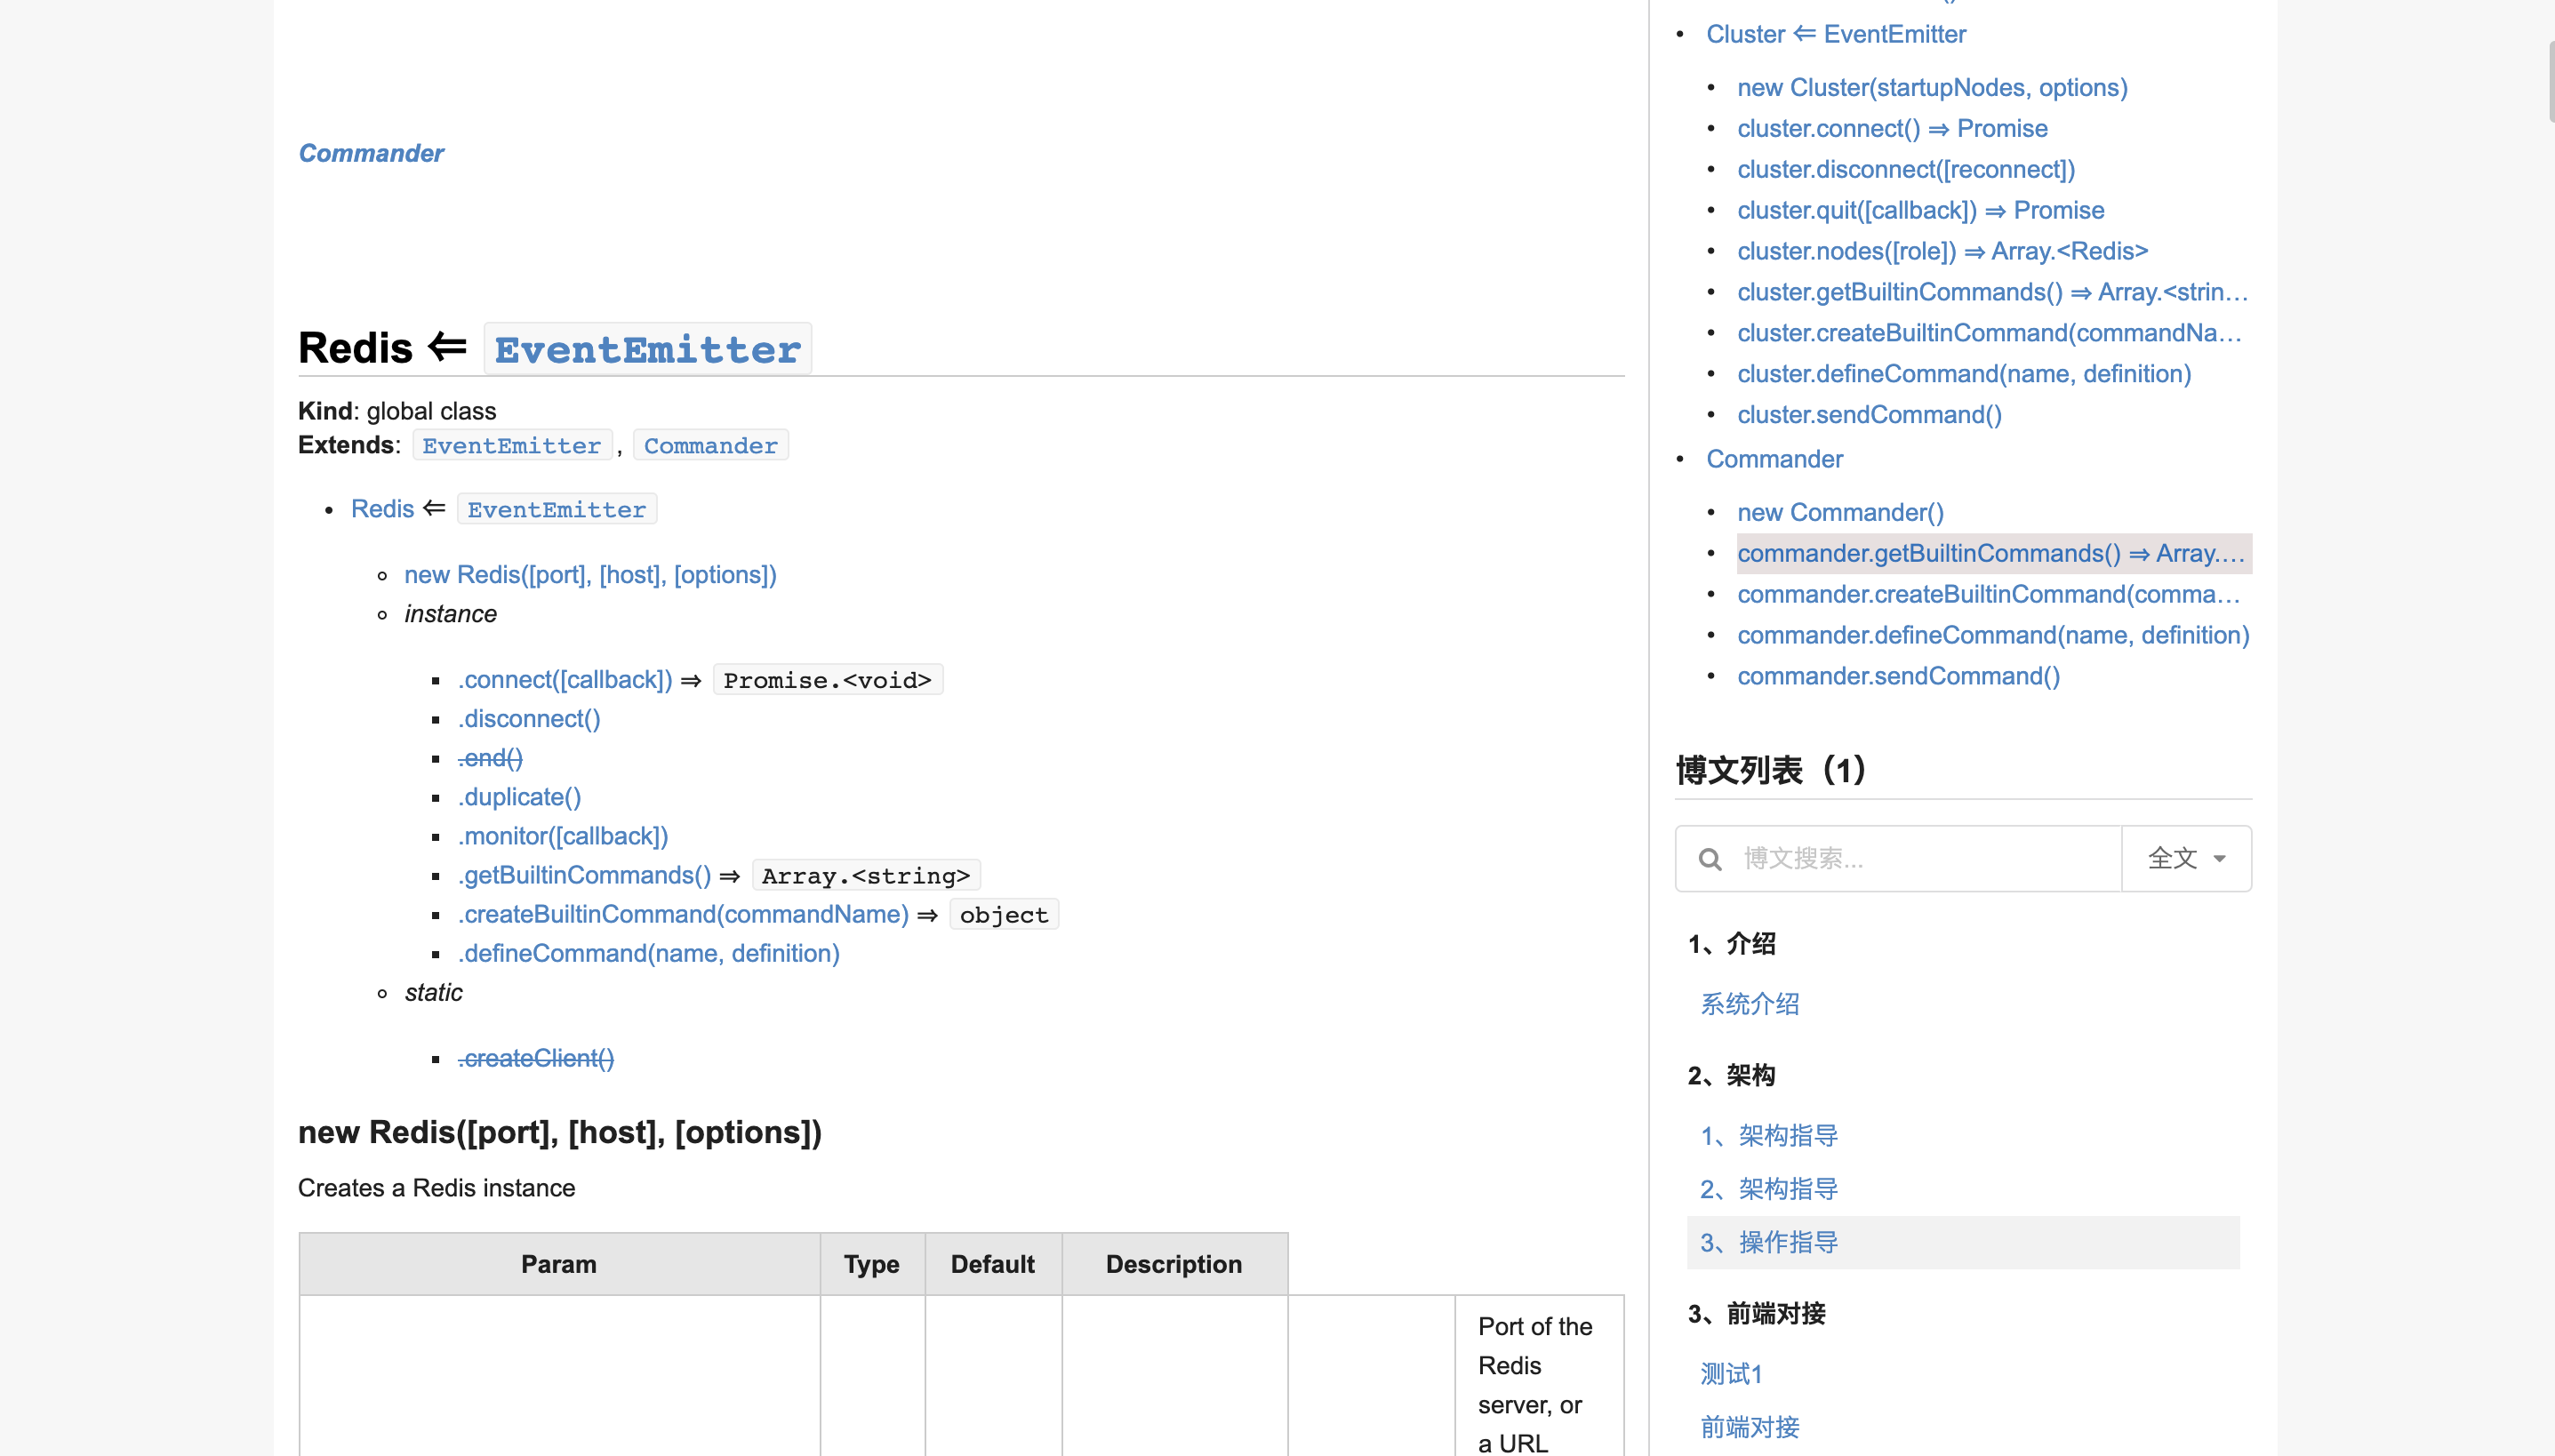Open cluster.defineCommand(name, definition) sidebar link
Viewport: 2555px width, 1456px height.
[1963, 374]
